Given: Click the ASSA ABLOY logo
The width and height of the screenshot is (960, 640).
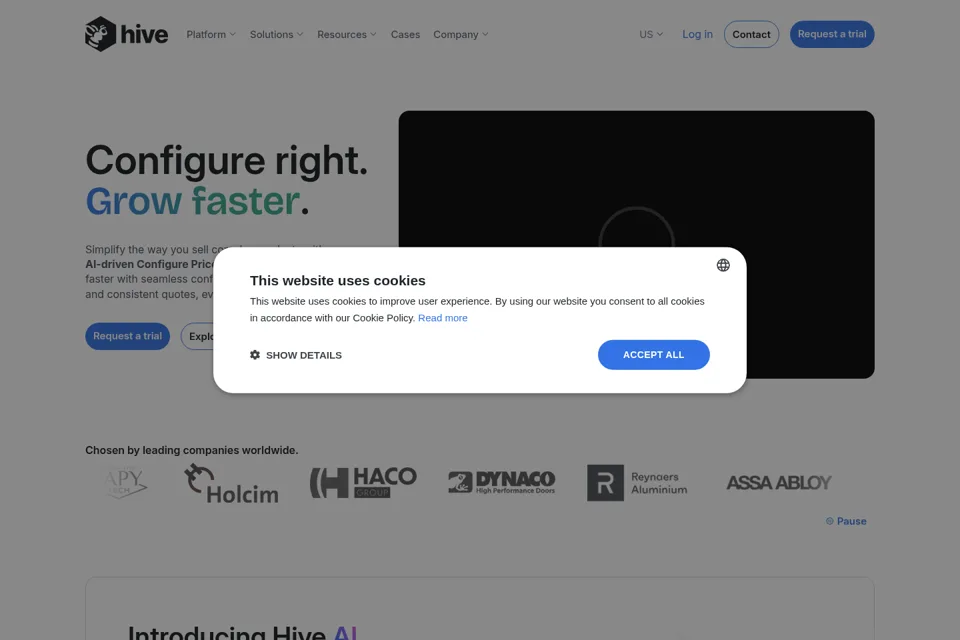Looking at the screenshot, I should [779, 483].
